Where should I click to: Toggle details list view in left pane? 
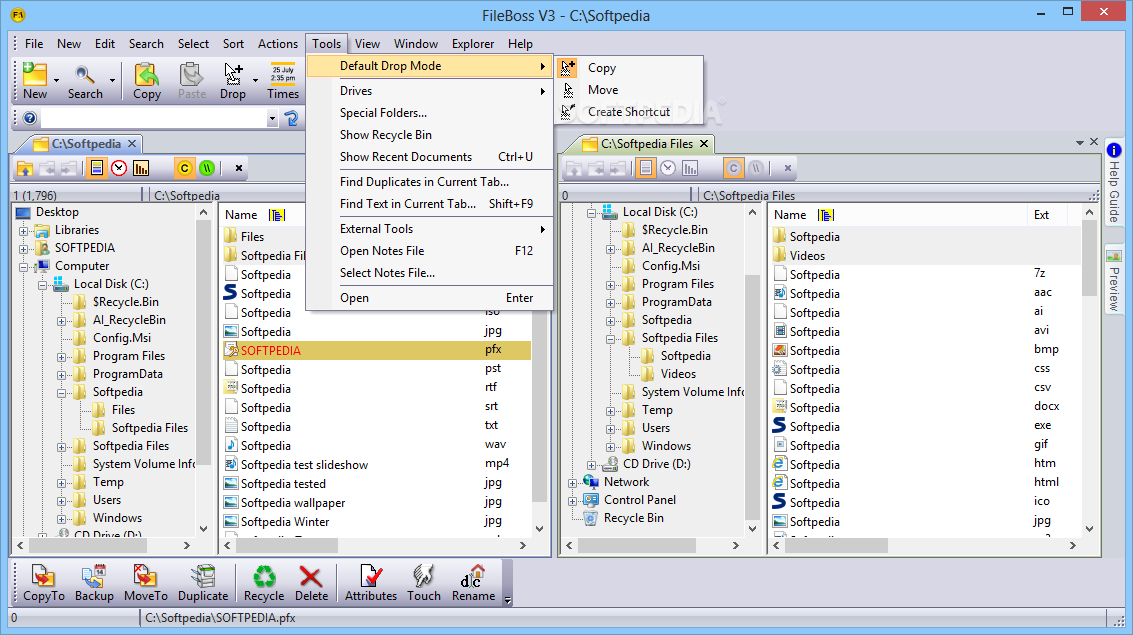tap(97, 168)
